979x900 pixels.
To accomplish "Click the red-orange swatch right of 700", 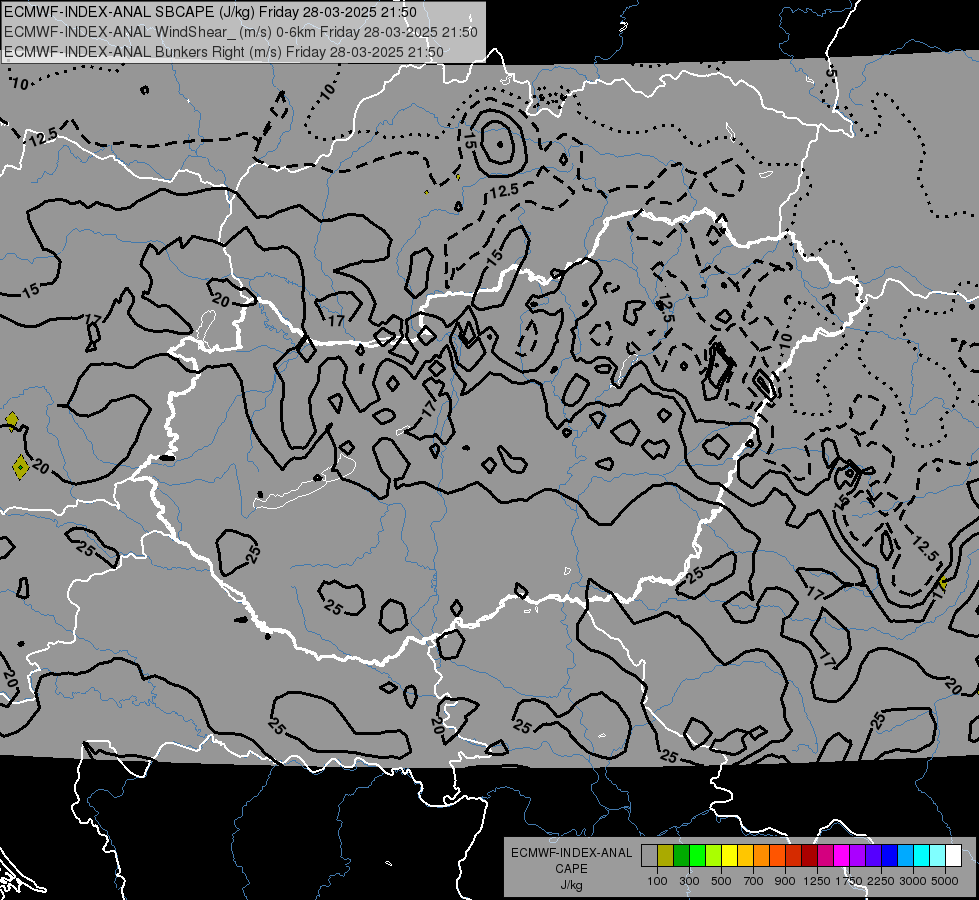I will (777, 856).
